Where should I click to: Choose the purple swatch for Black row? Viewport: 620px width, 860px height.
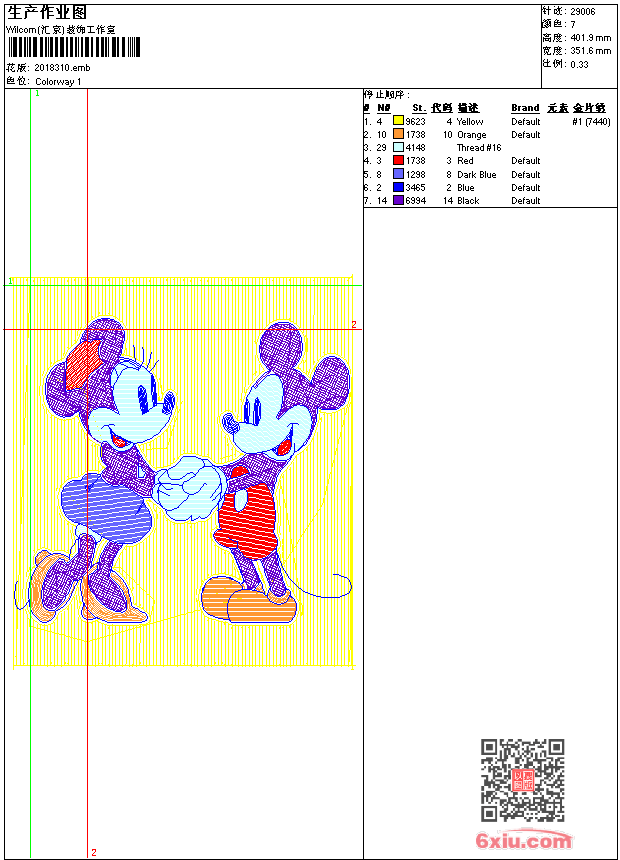(398, 200)
